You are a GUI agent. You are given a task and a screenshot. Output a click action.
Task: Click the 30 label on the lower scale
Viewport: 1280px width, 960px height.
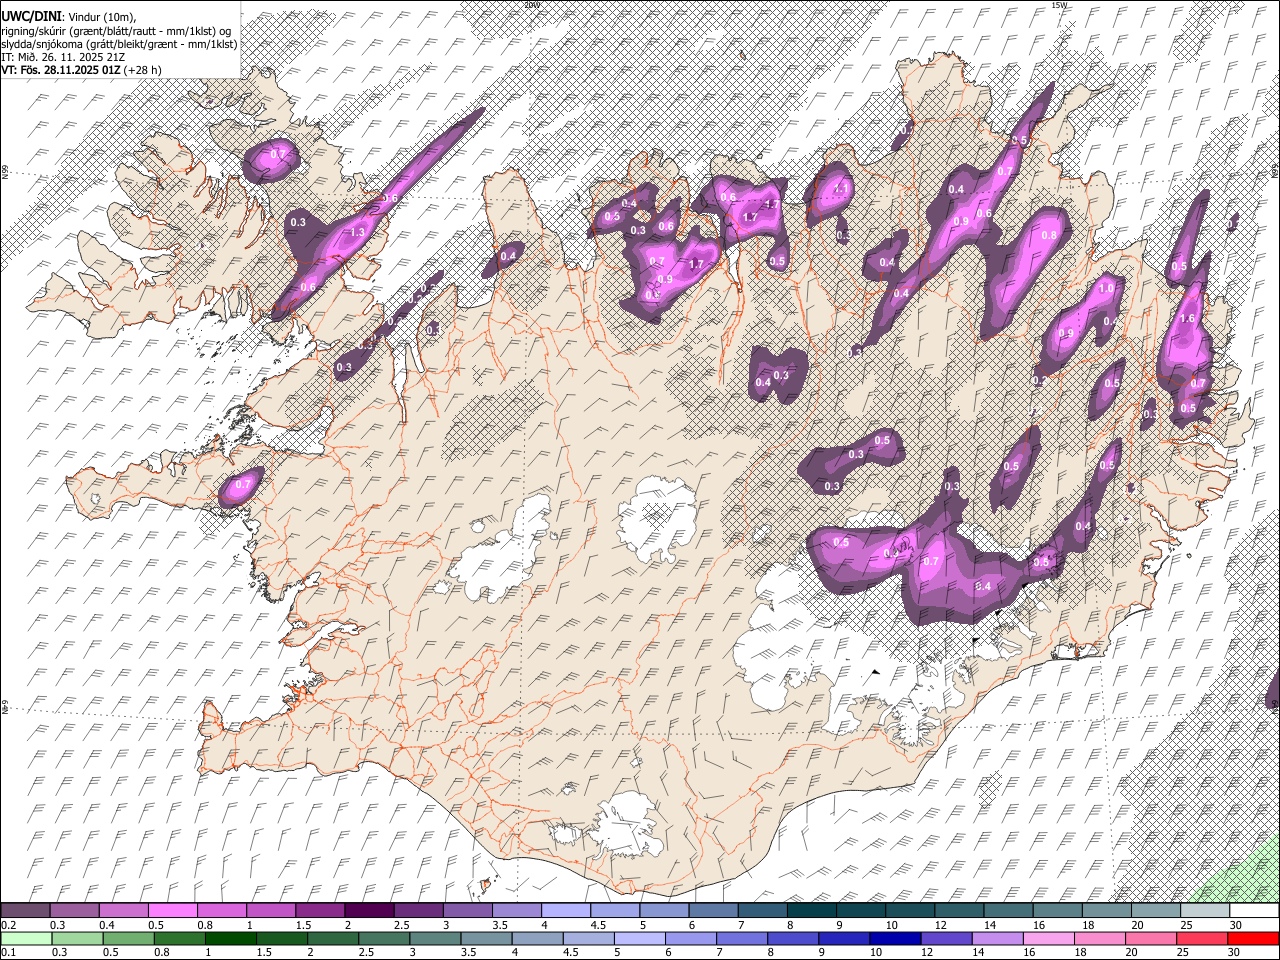(1236, 952)
